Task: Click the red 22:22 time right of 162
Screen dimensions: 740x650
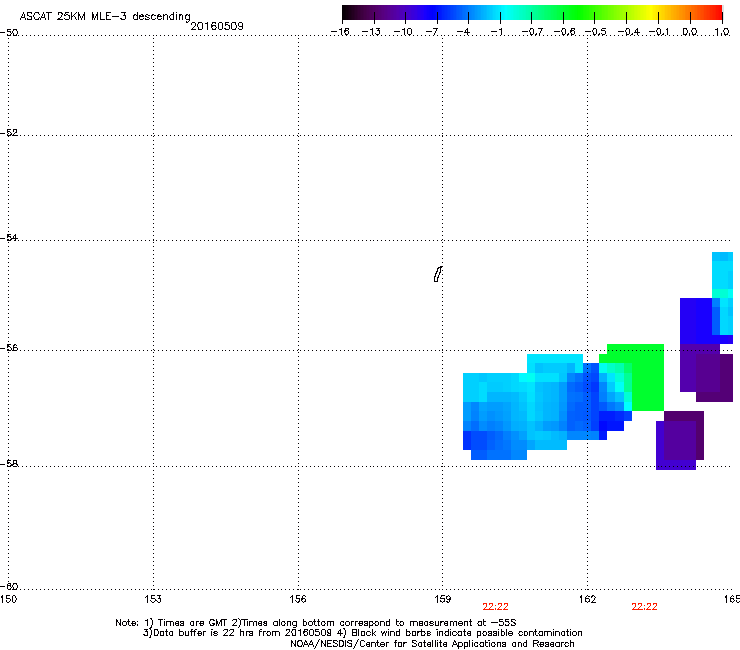Action: (645, 607)
